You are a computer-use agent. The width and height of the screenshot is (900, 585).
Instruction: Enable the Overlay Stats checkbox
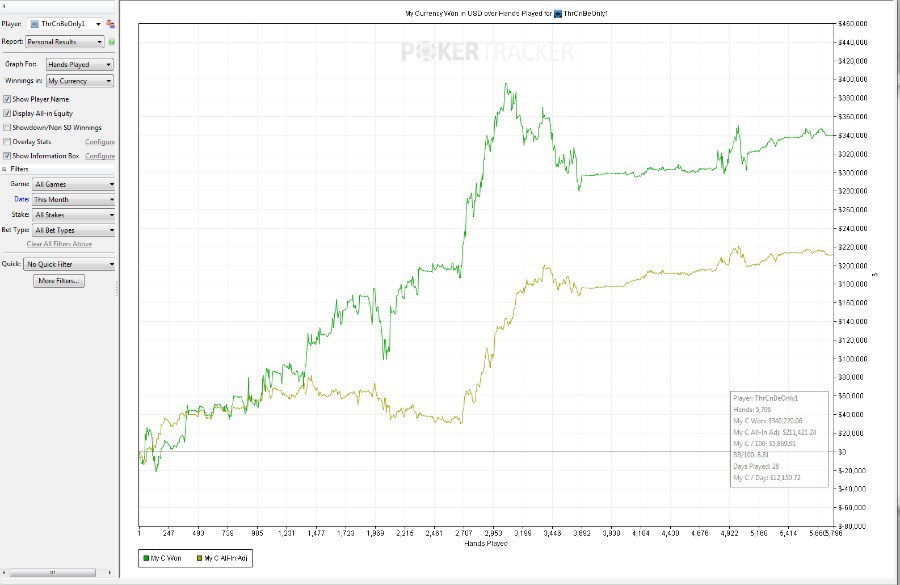click(7, 142)
